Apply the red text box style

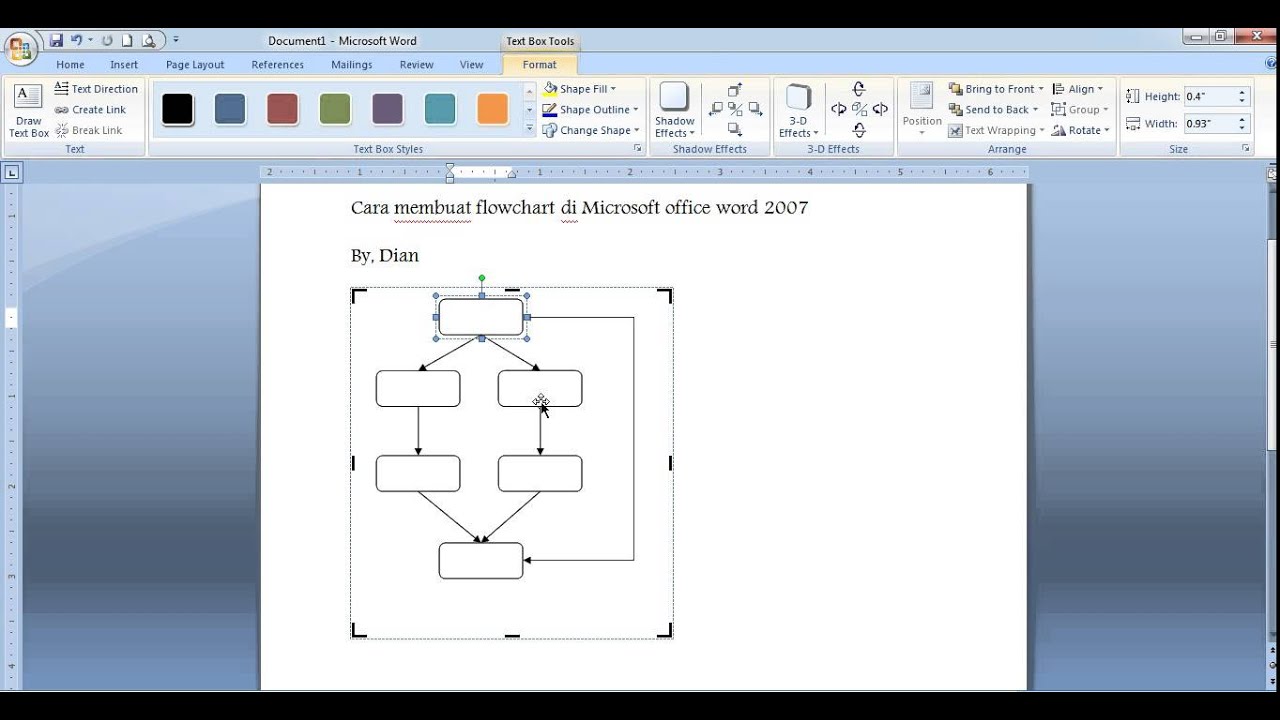click(283, 109)
